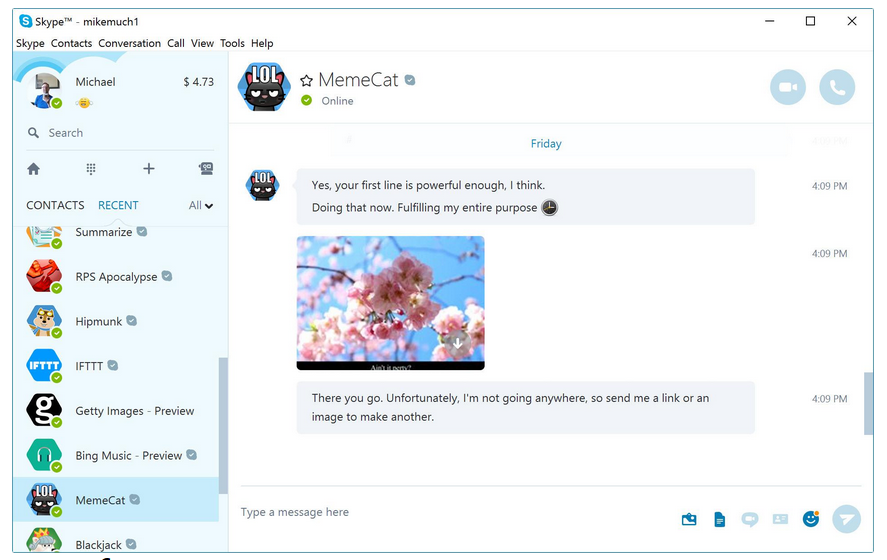Click Michael's profile avatar
Viewport: 887px width, 560px height.
pyautogui.click(x=44, y=90)
